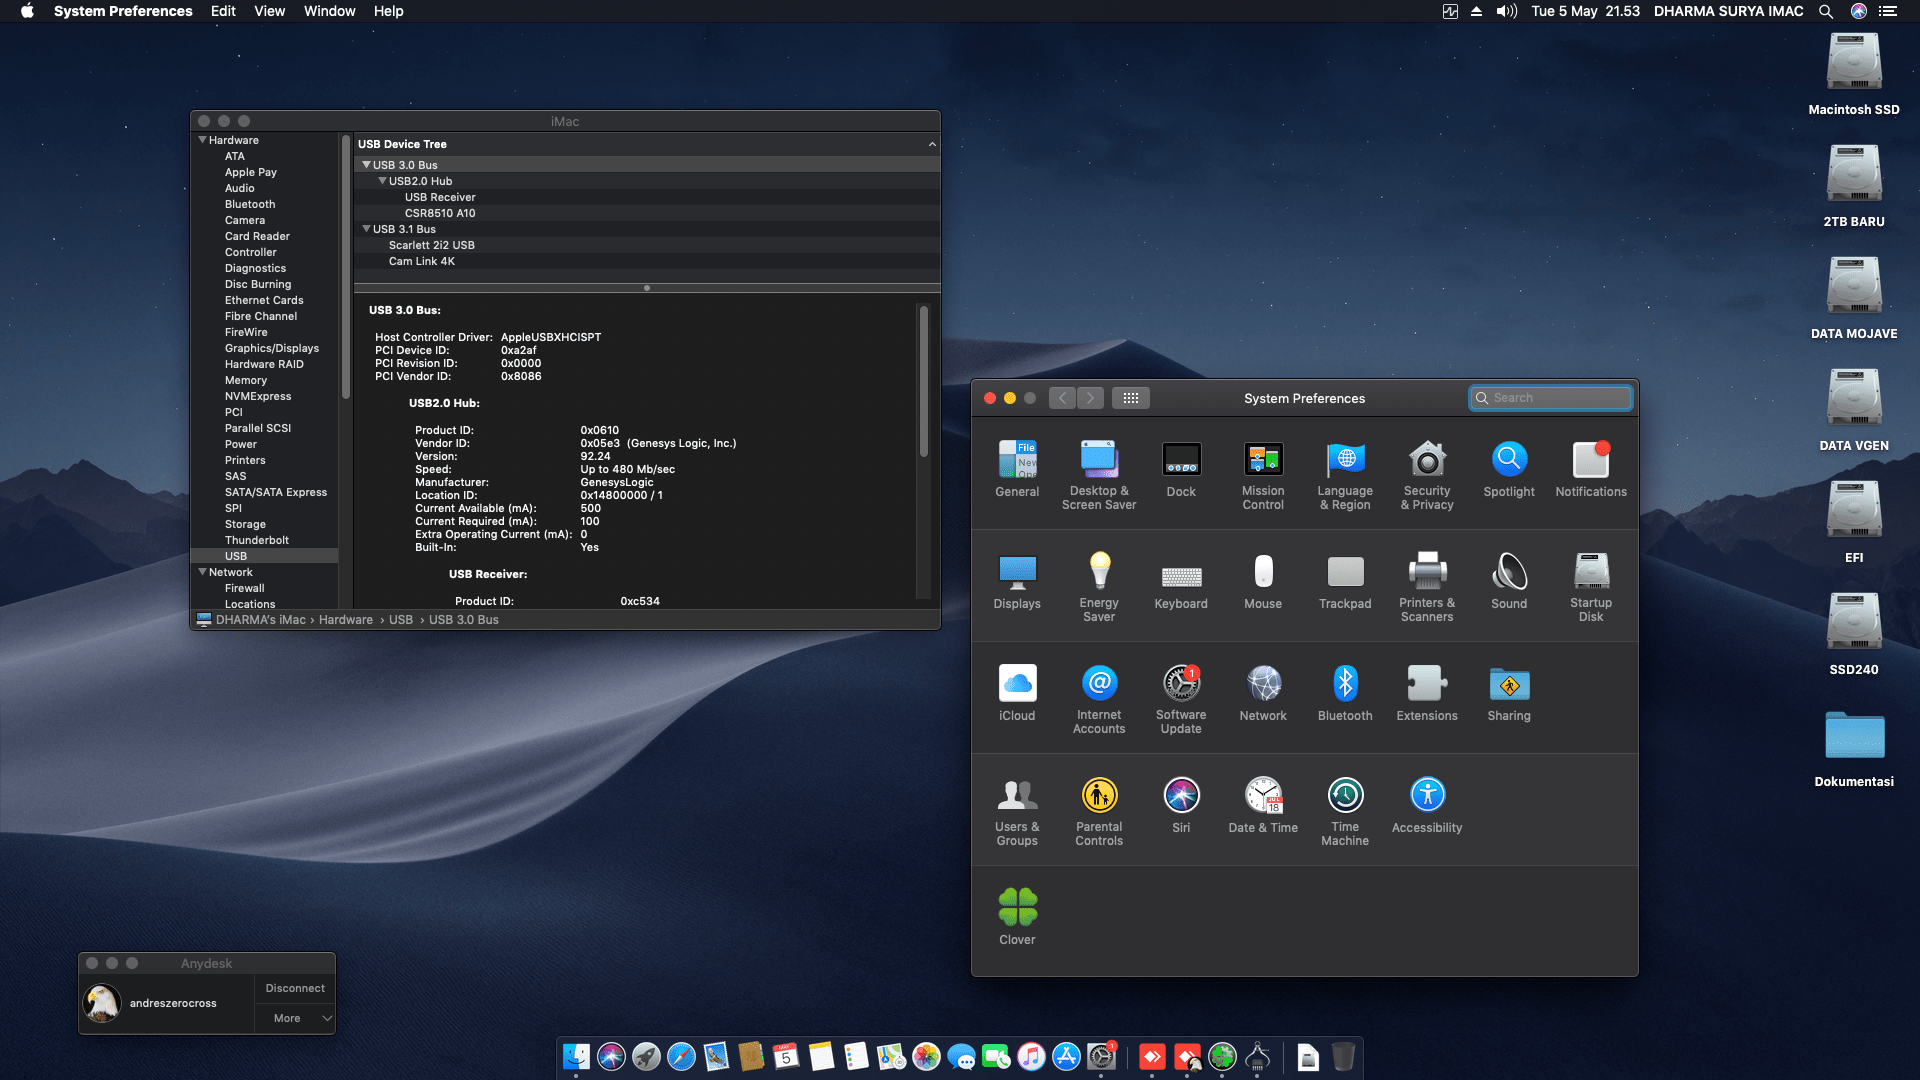Open the Apple menu

click(x=27, y=11)
